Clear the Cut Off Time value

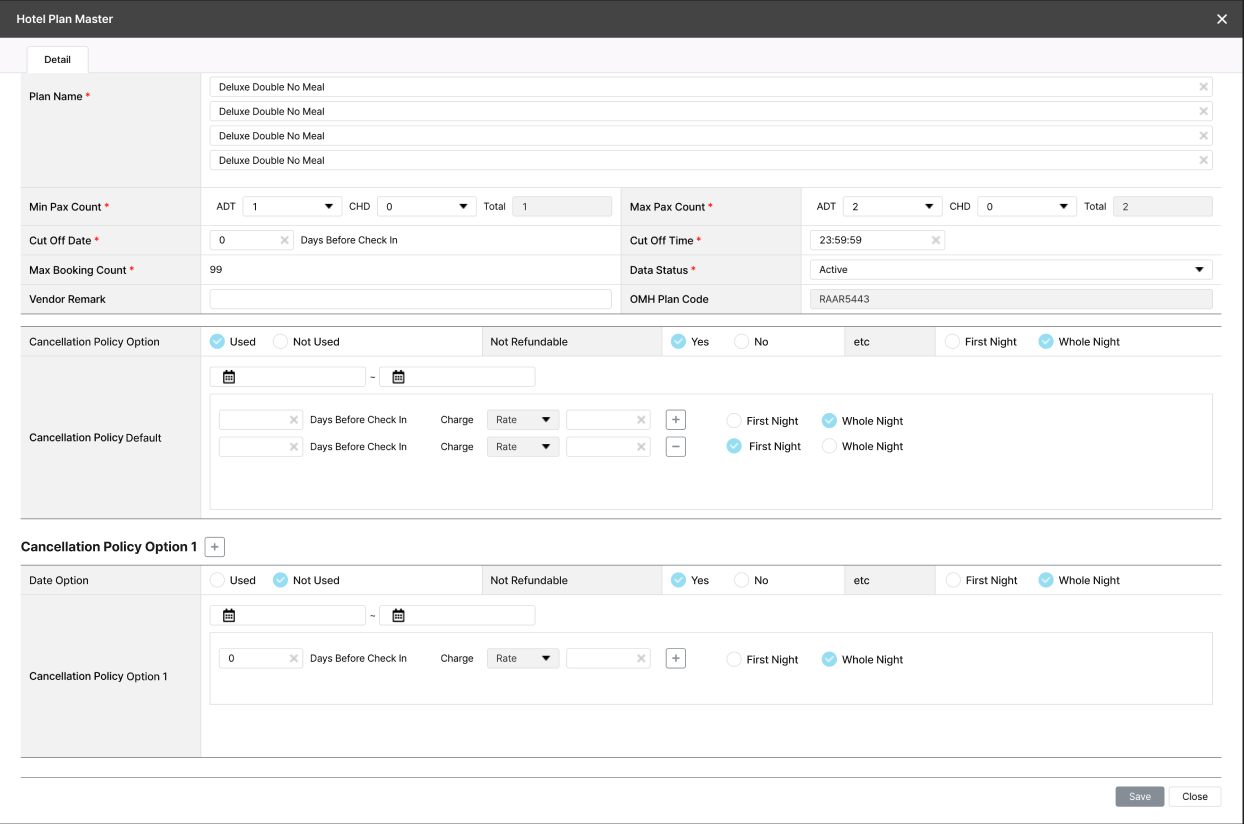(935, 240)
